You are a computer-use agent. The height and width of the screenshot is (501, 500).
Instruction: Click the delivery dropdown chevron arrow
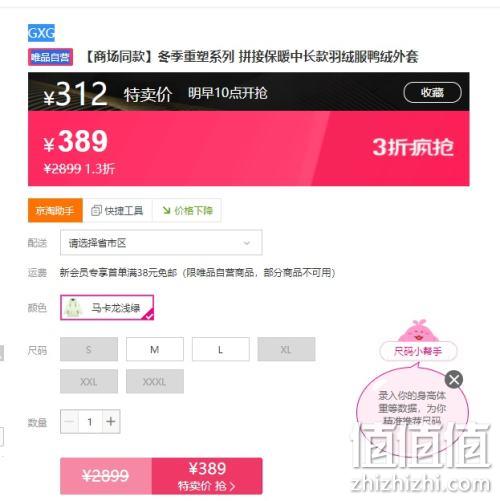(x=247, y=243)
